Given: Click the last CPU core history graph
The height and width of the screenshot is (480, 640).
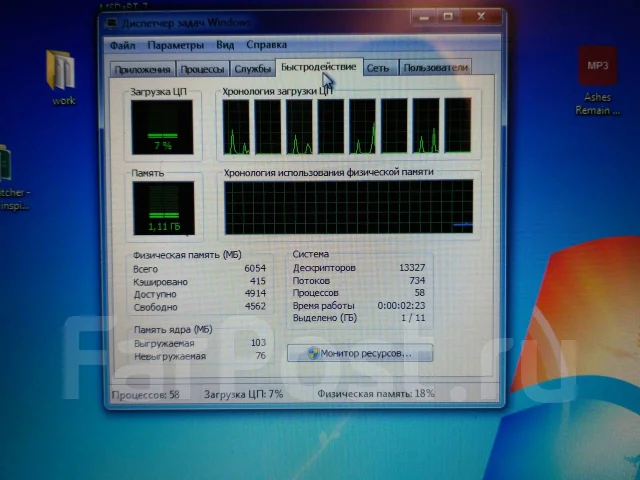Looking at the screenshot, I should tap(458, 125).
